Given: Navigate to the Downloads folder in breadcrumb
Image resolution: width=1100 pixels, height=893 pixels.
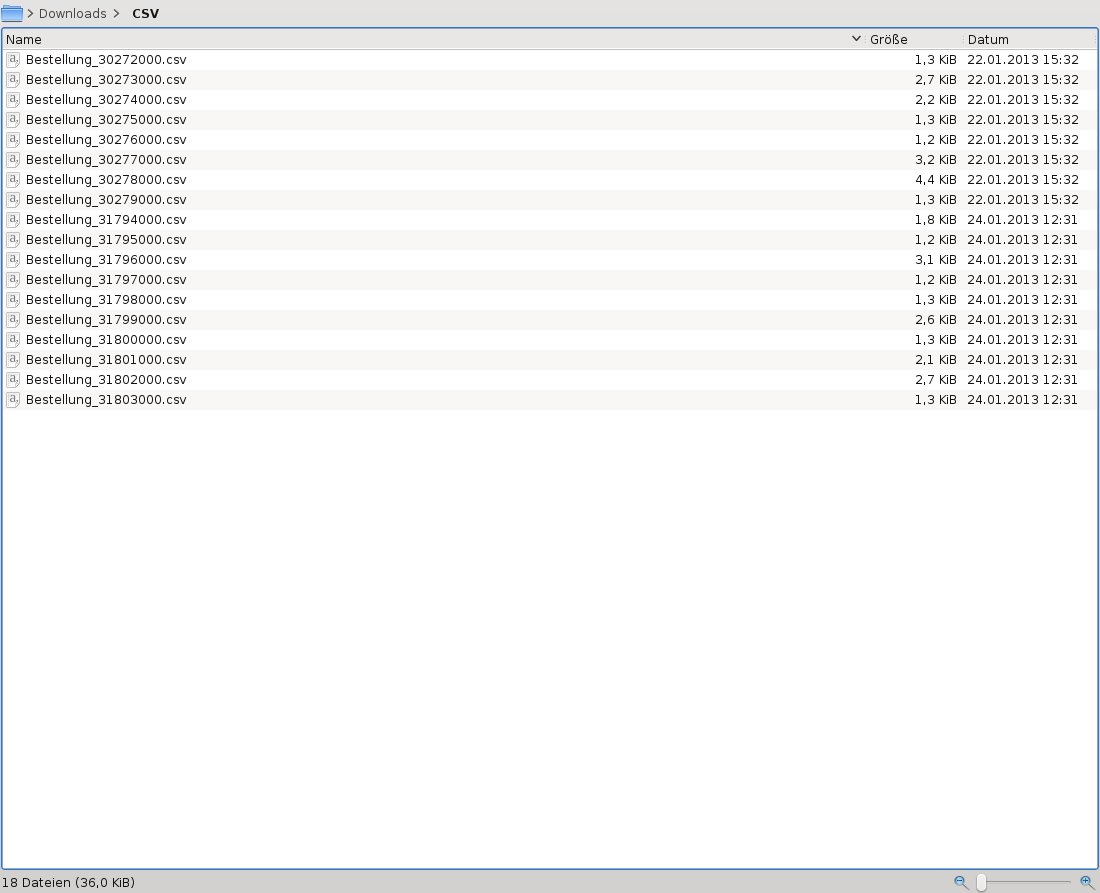Looking at the screenshot, I should coord(72,13).
